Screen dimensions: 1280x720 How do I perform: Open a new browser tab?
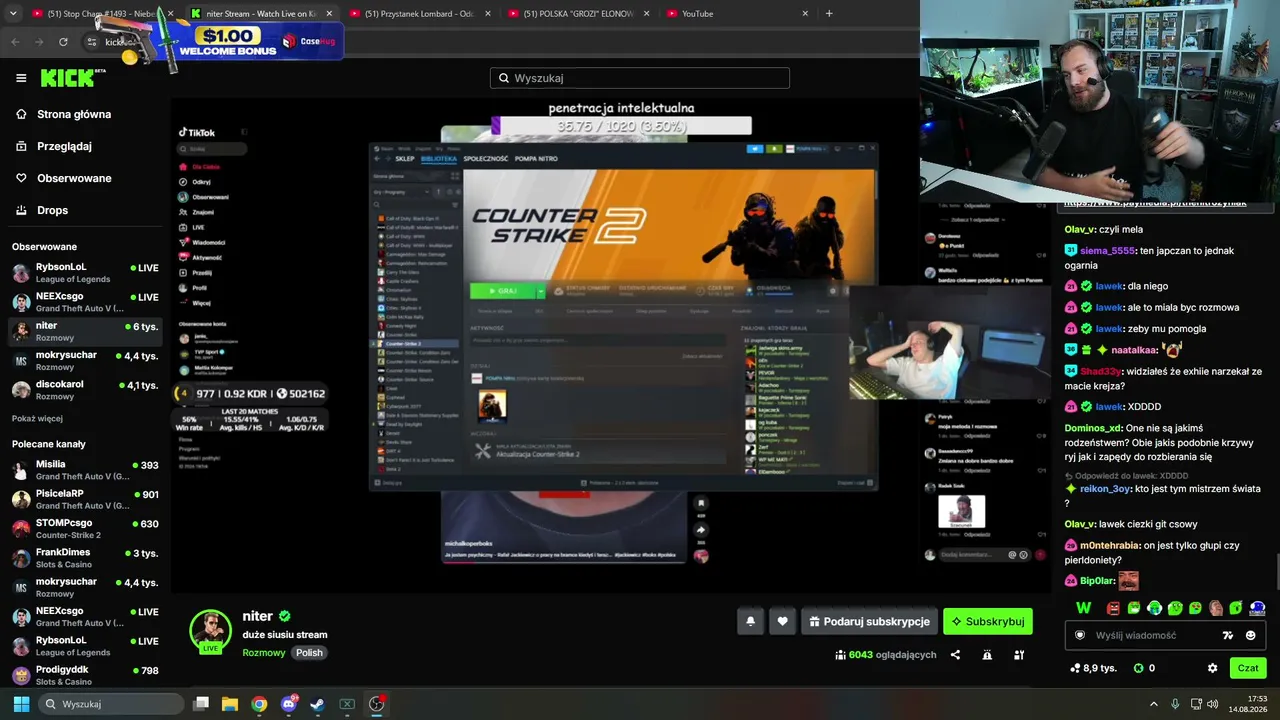point(829,13)
